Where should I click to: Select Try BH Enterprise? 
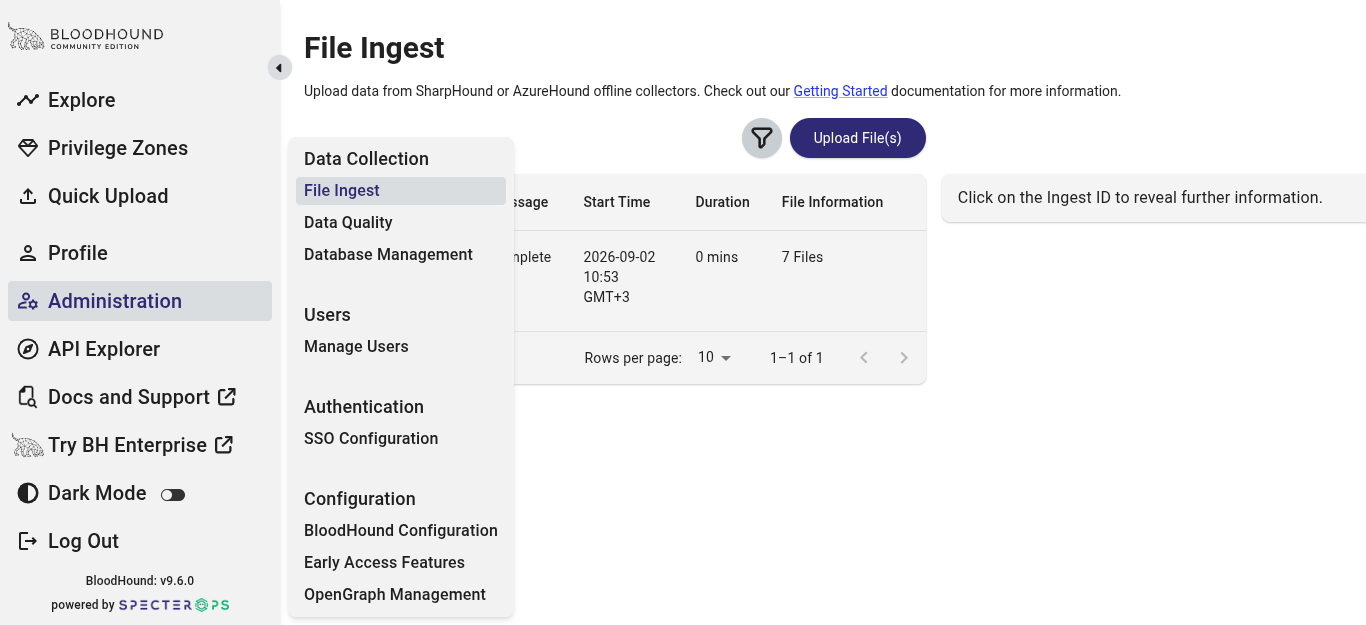[x=140, y=445]
